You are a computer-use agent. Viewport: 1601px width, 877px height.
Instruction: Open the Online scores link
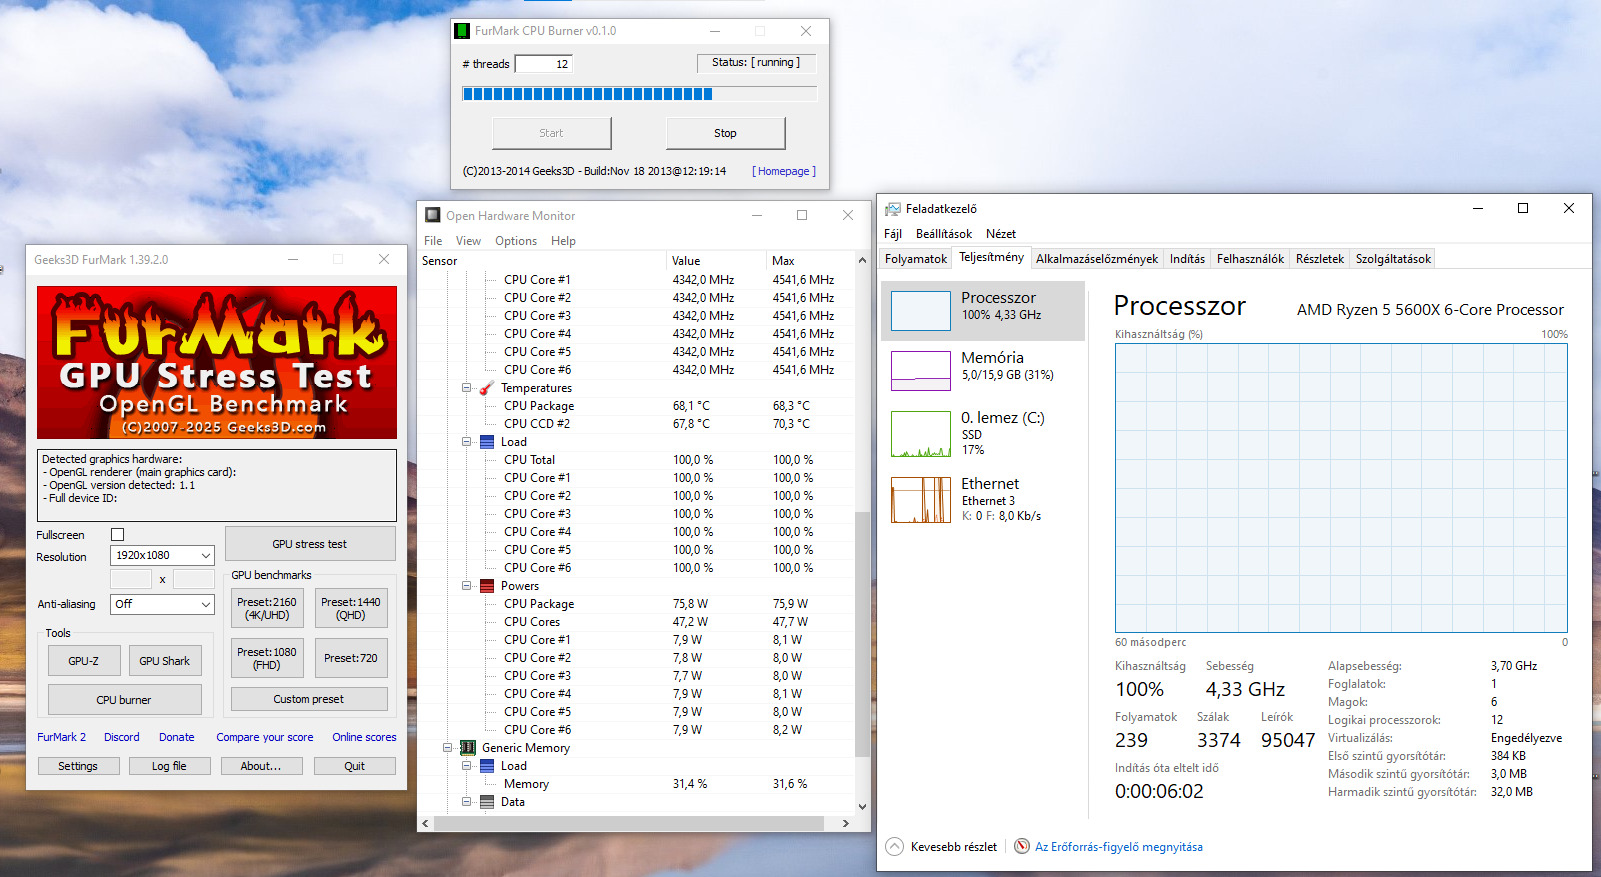point(364,737)
